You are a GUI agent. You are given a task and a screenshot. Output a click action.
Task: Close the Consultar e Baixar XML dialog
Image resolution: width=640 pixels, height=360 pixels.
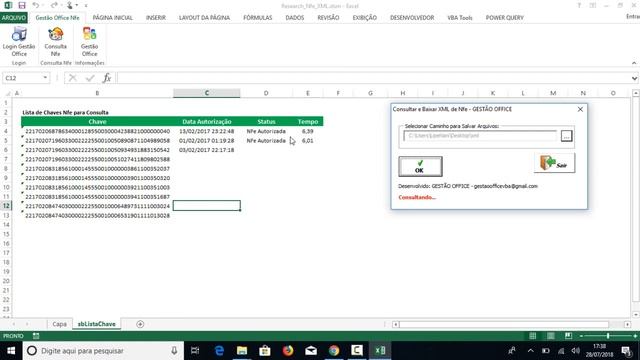click(x=580, y=109)
